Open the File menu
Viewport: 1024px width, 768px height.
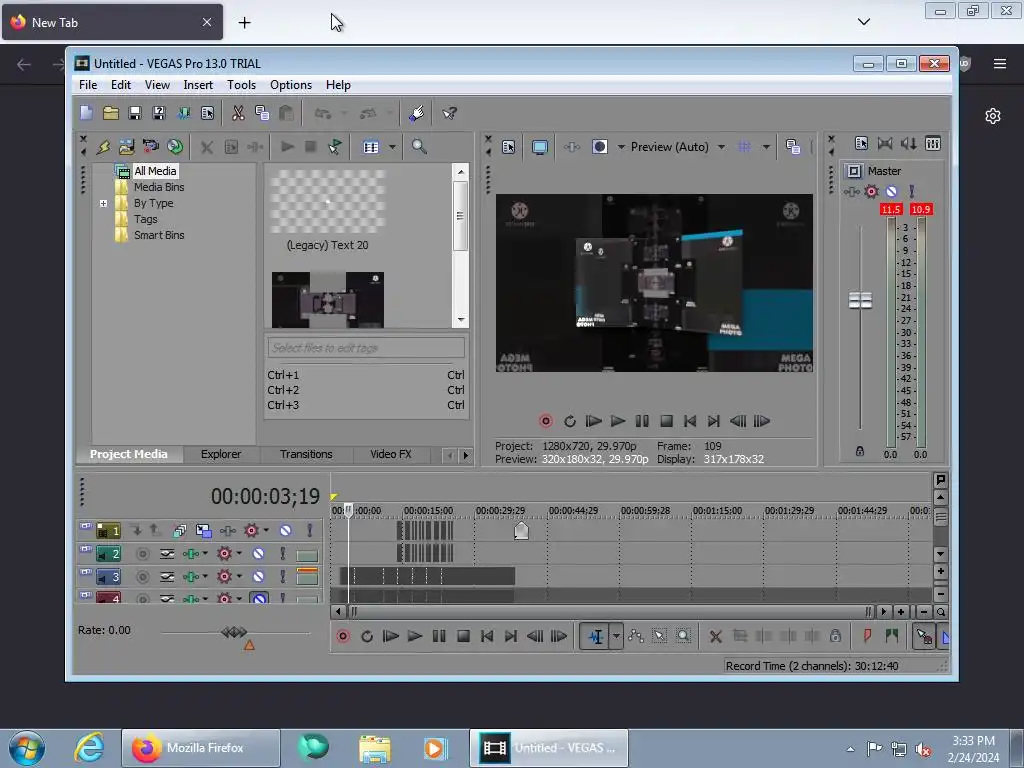pyautogui.click(x=88, y=85)
